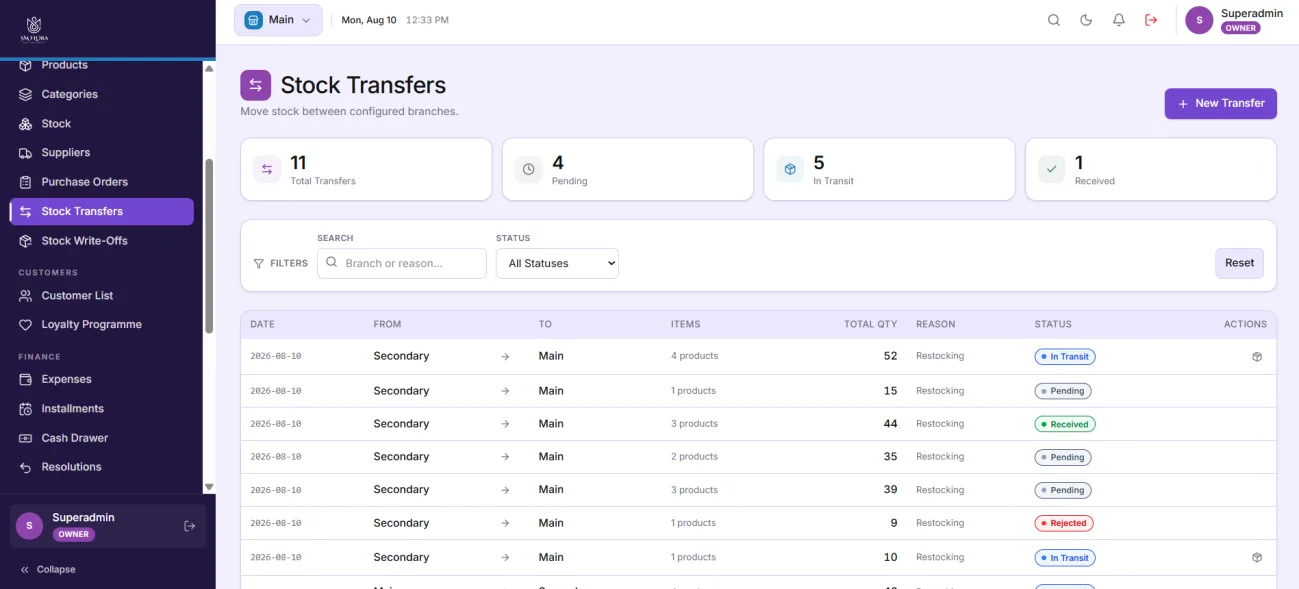
Task: Click the Expenses wallet icon
Action: [x=26, y=380]
